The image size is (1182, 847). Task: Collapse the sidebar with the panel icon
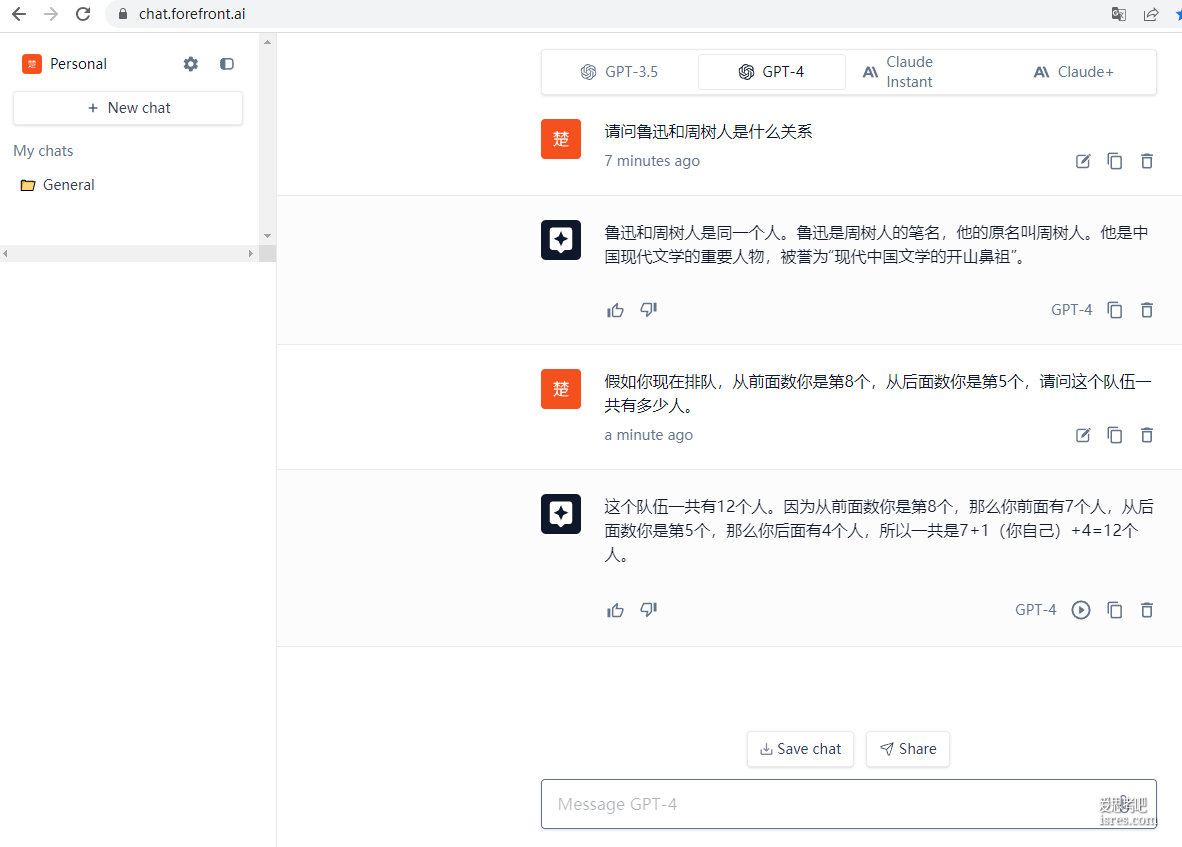(227, 64)
